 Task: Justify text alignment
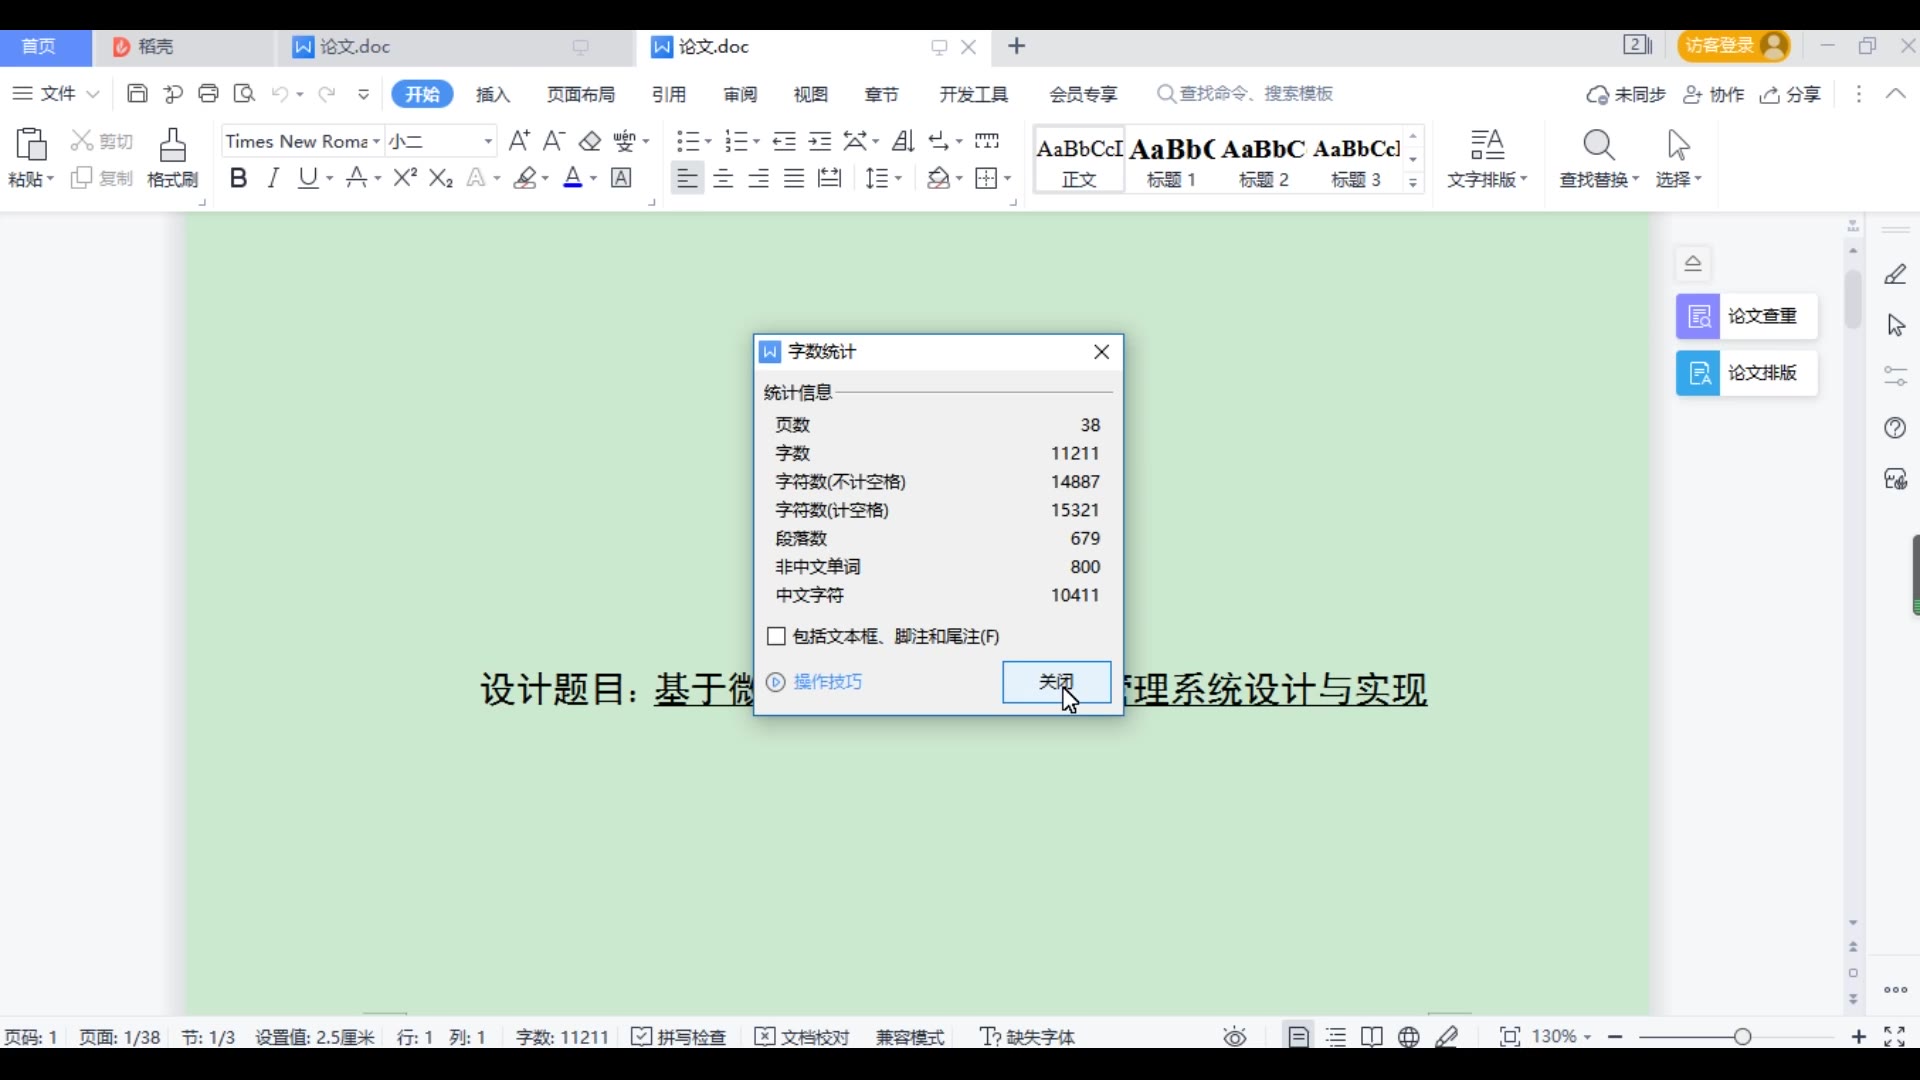[794, 178]
